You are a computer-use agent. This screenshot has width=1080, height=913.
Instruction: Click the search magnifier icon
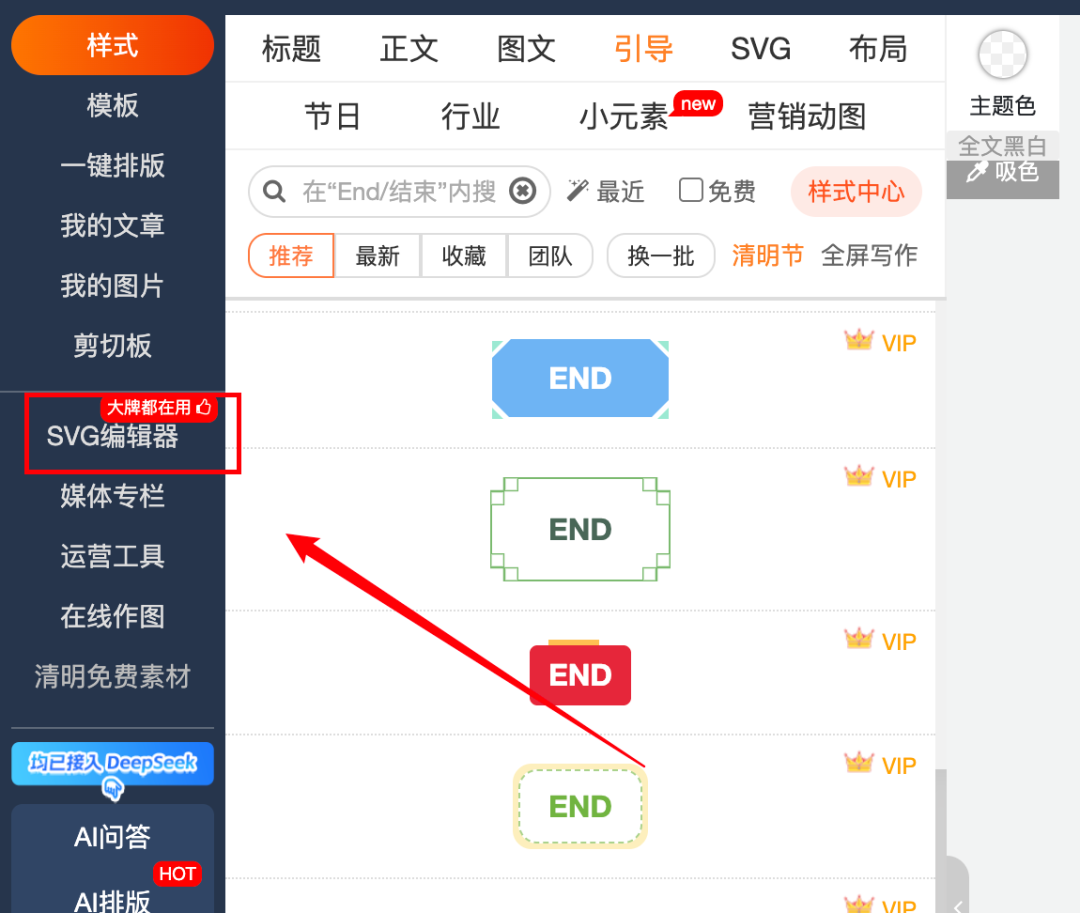[274, 191]
